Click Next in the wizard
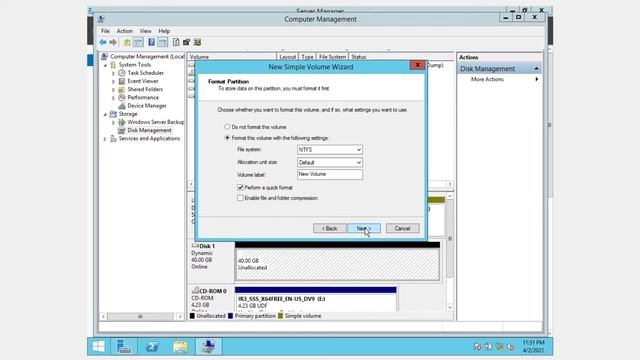 pyautogui.click(x=364, y=228)
